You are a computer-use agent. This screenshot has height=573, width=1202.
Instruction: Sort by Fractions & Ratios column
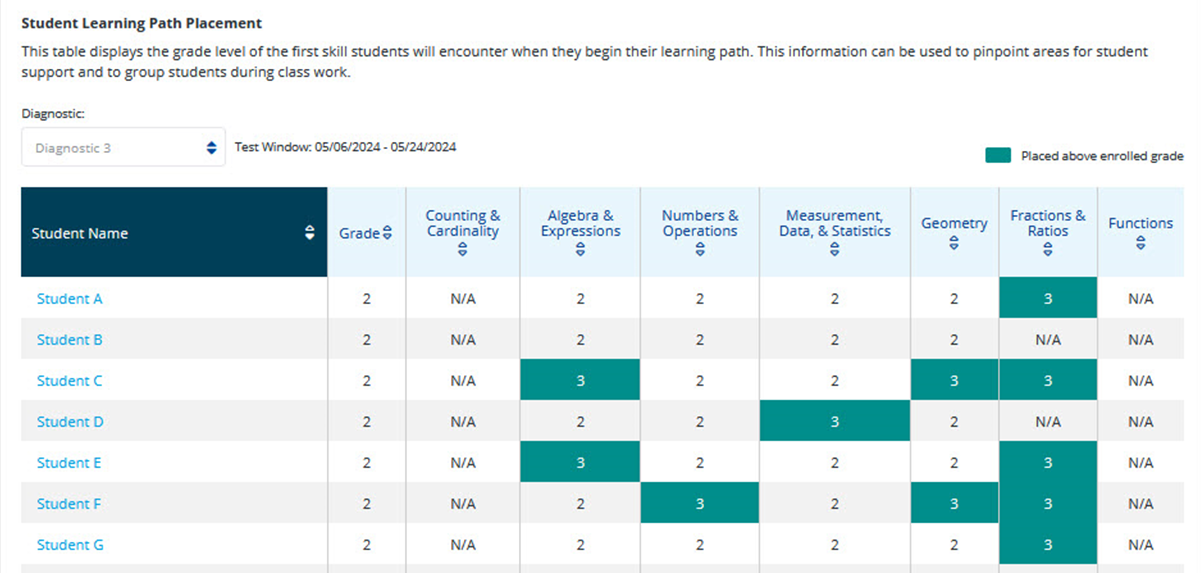pyautogui.click(x=1047, y=251)
